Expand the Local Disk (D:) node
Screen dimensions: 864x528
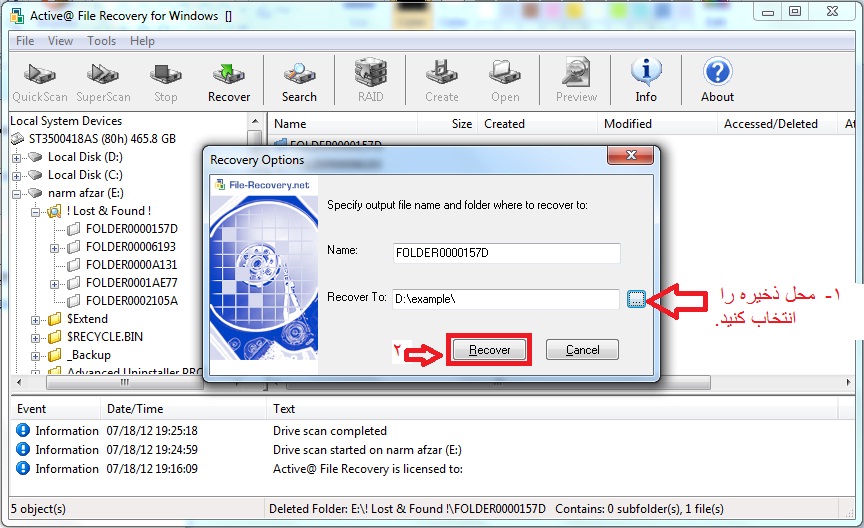coord(17,158)
